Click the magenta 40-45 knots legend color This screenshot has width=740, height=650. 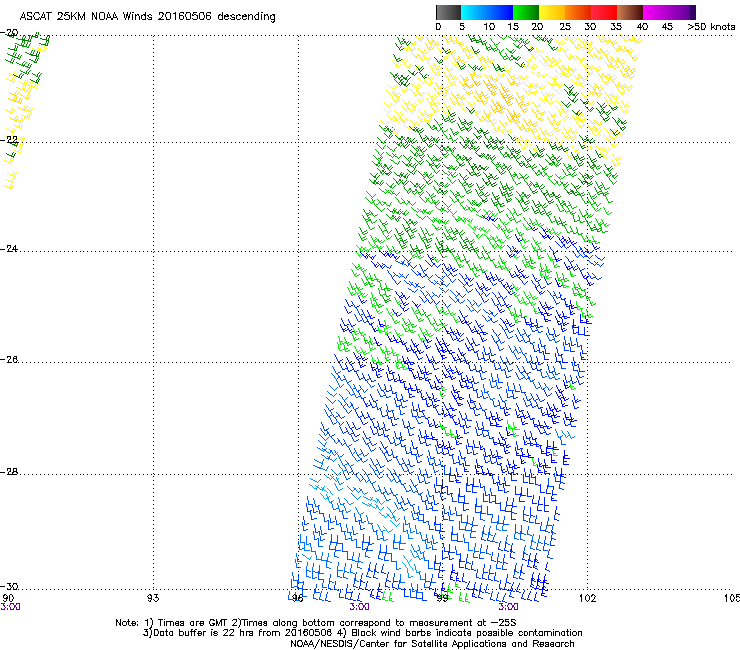(656, 12)
